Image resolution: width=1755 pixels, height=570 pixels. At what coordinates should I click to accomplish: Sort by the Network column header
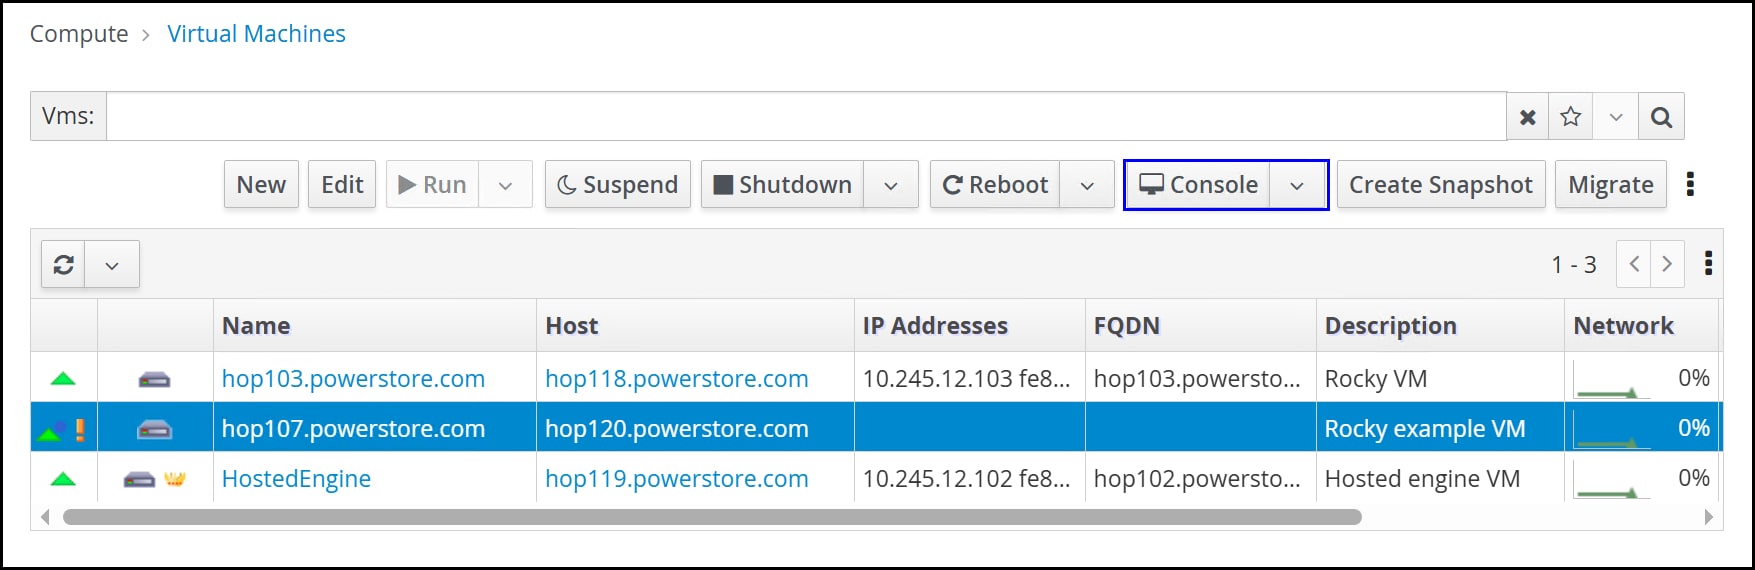(1641, 326)
